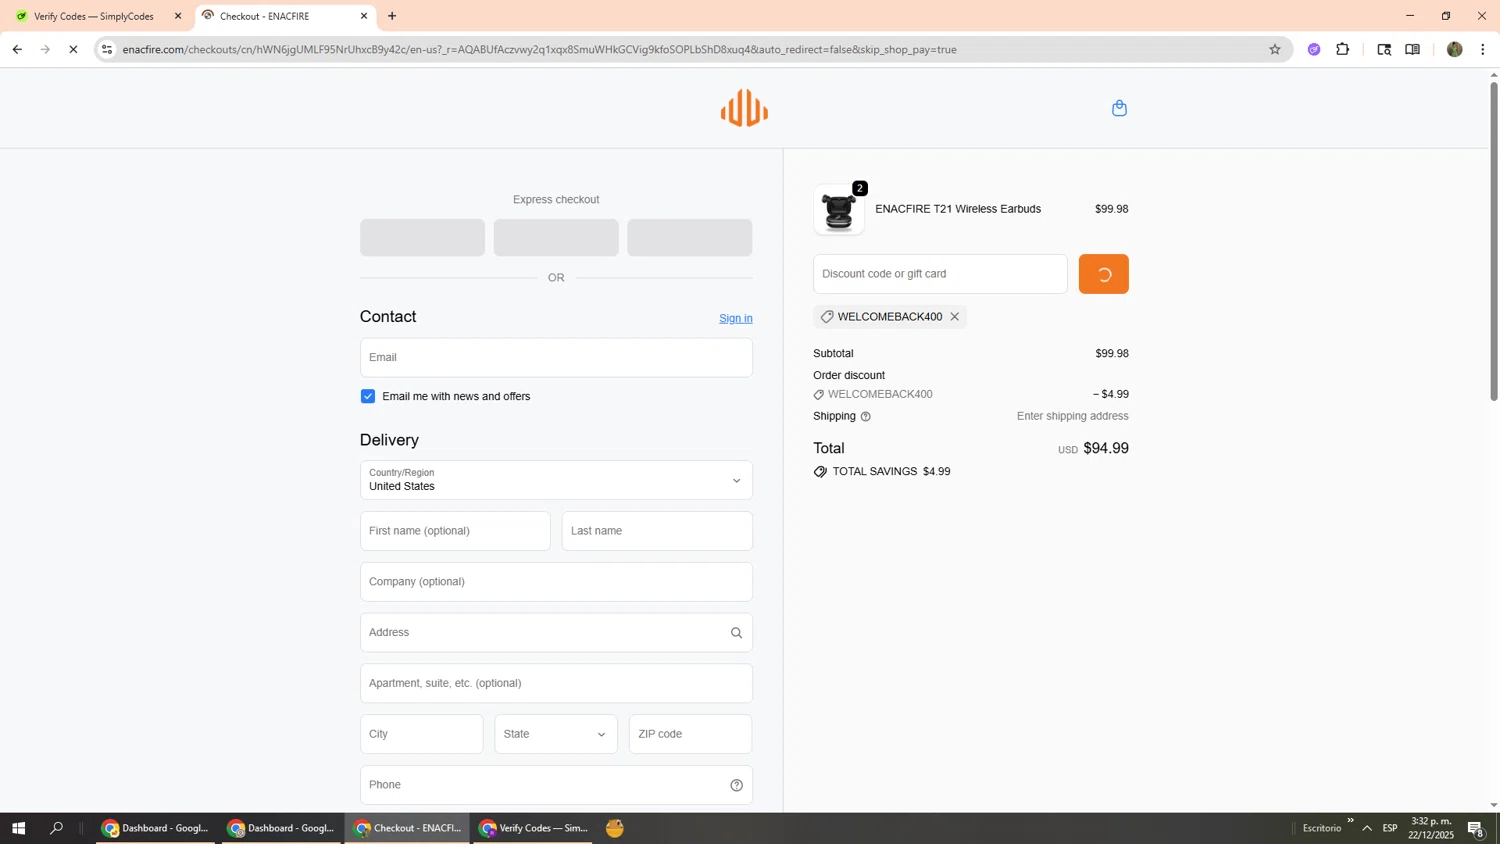Open the shopping bag cart icon

1119,108
